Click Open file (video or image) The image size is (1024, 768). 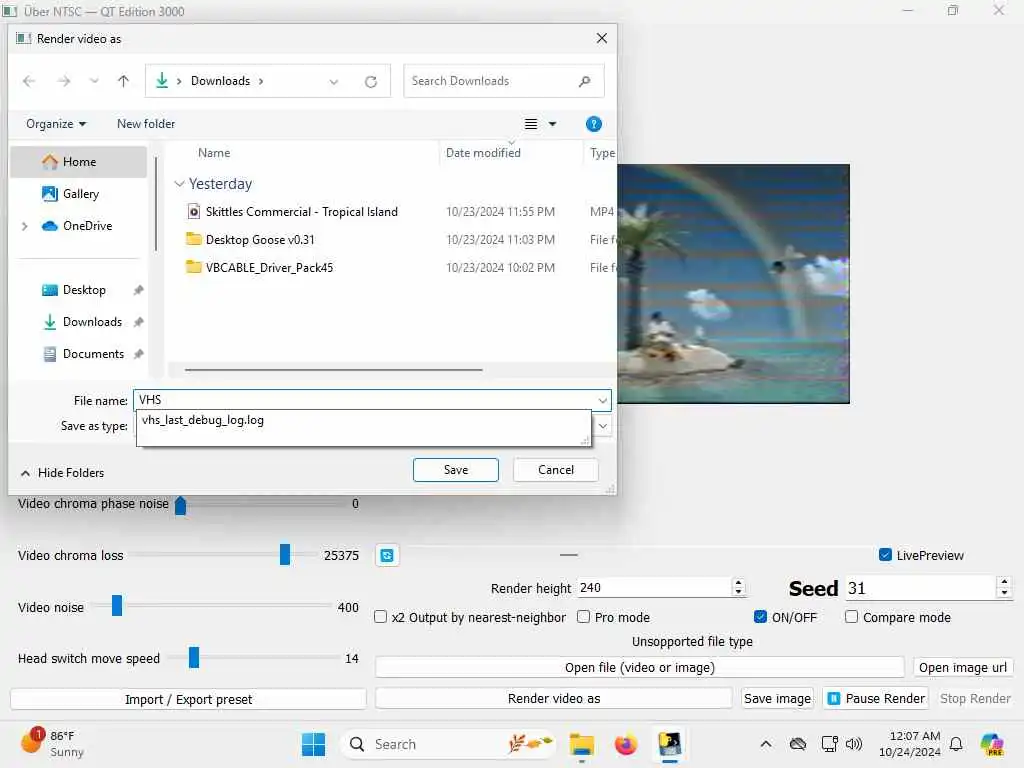click(x=639, y=667)
